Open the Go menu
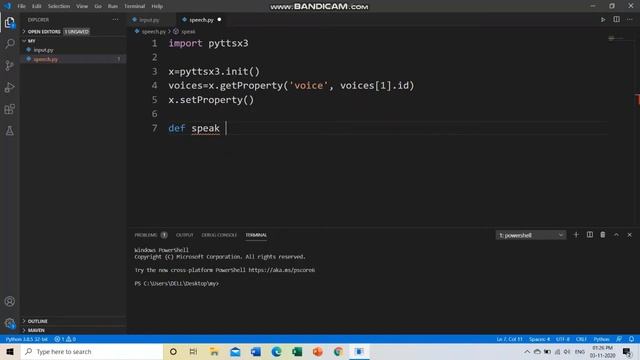Viewport: 640px width, 360px height. (98, 6)
